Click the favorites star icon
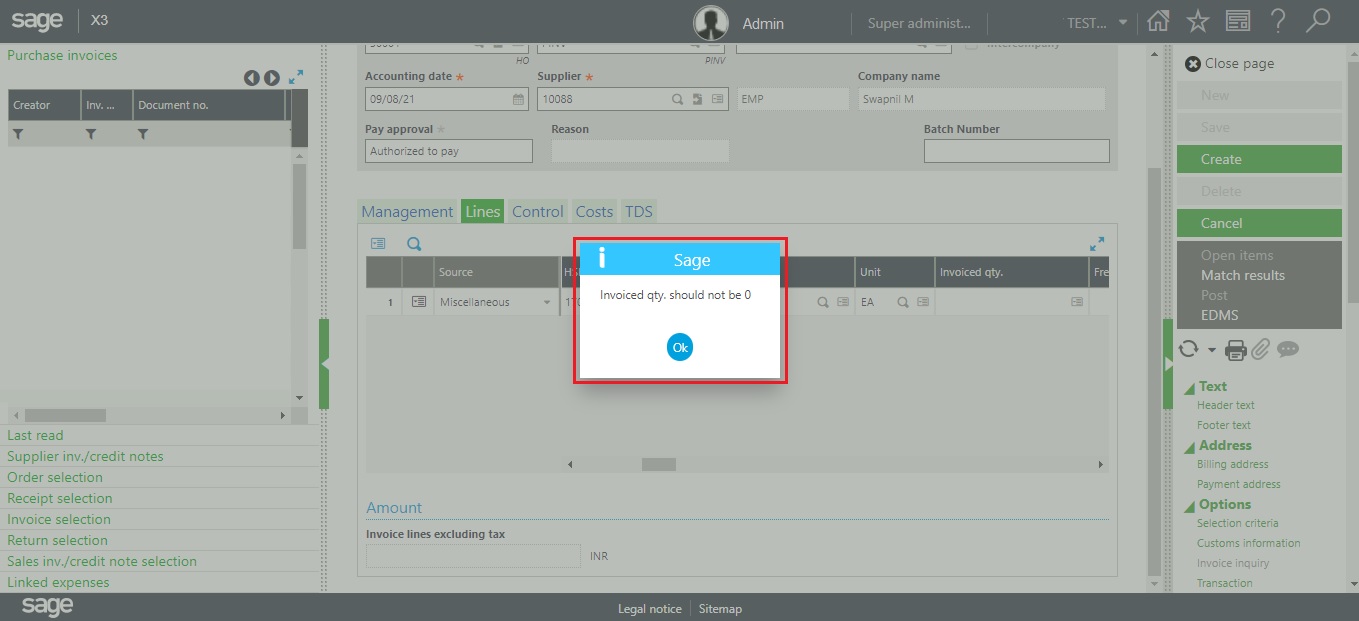The image size is (1359, 621). (x=1198, y=20)
